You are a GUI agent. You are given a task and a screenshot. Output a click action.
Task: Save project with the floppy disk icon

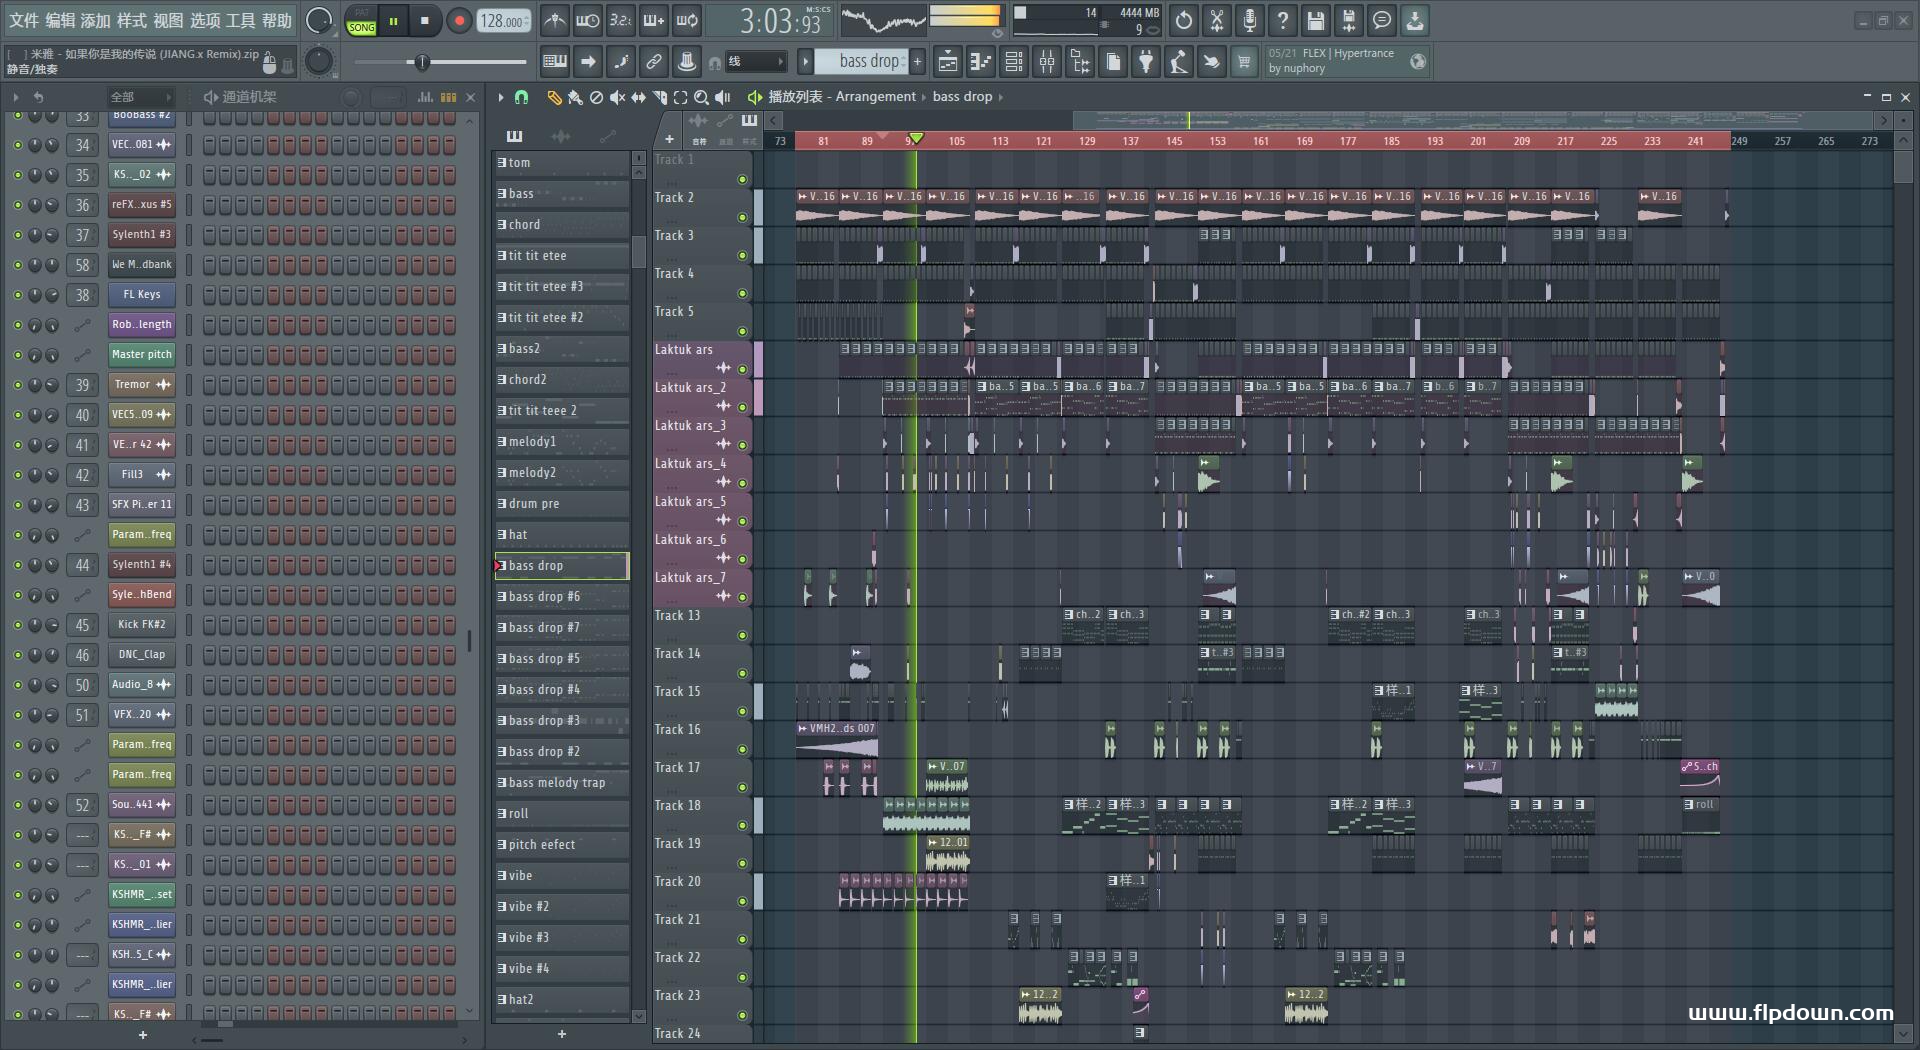click(1316, 20)
